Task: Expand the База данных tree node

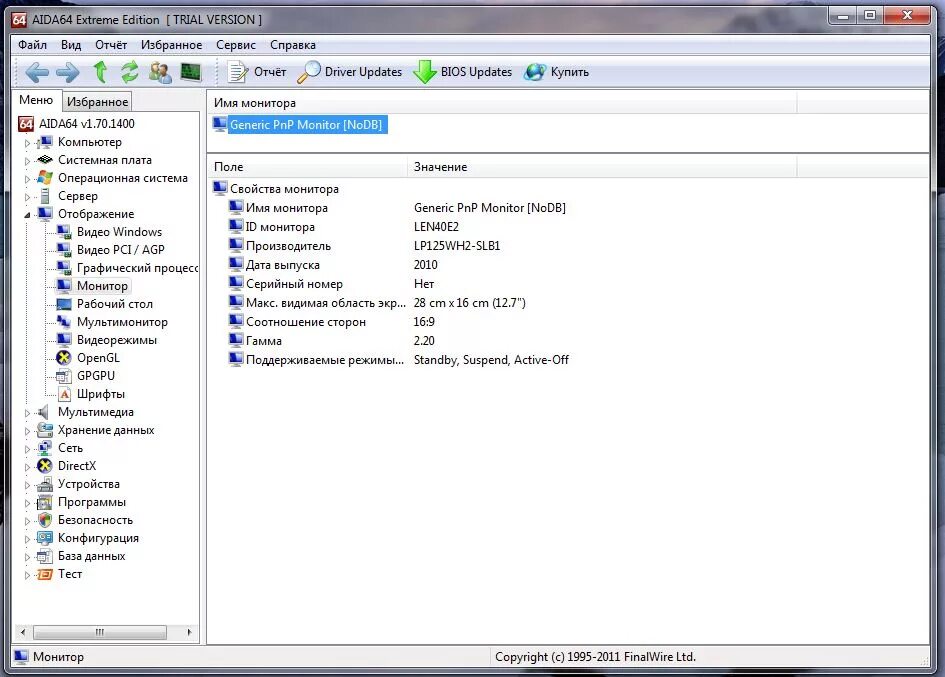Action: (27, 558)
